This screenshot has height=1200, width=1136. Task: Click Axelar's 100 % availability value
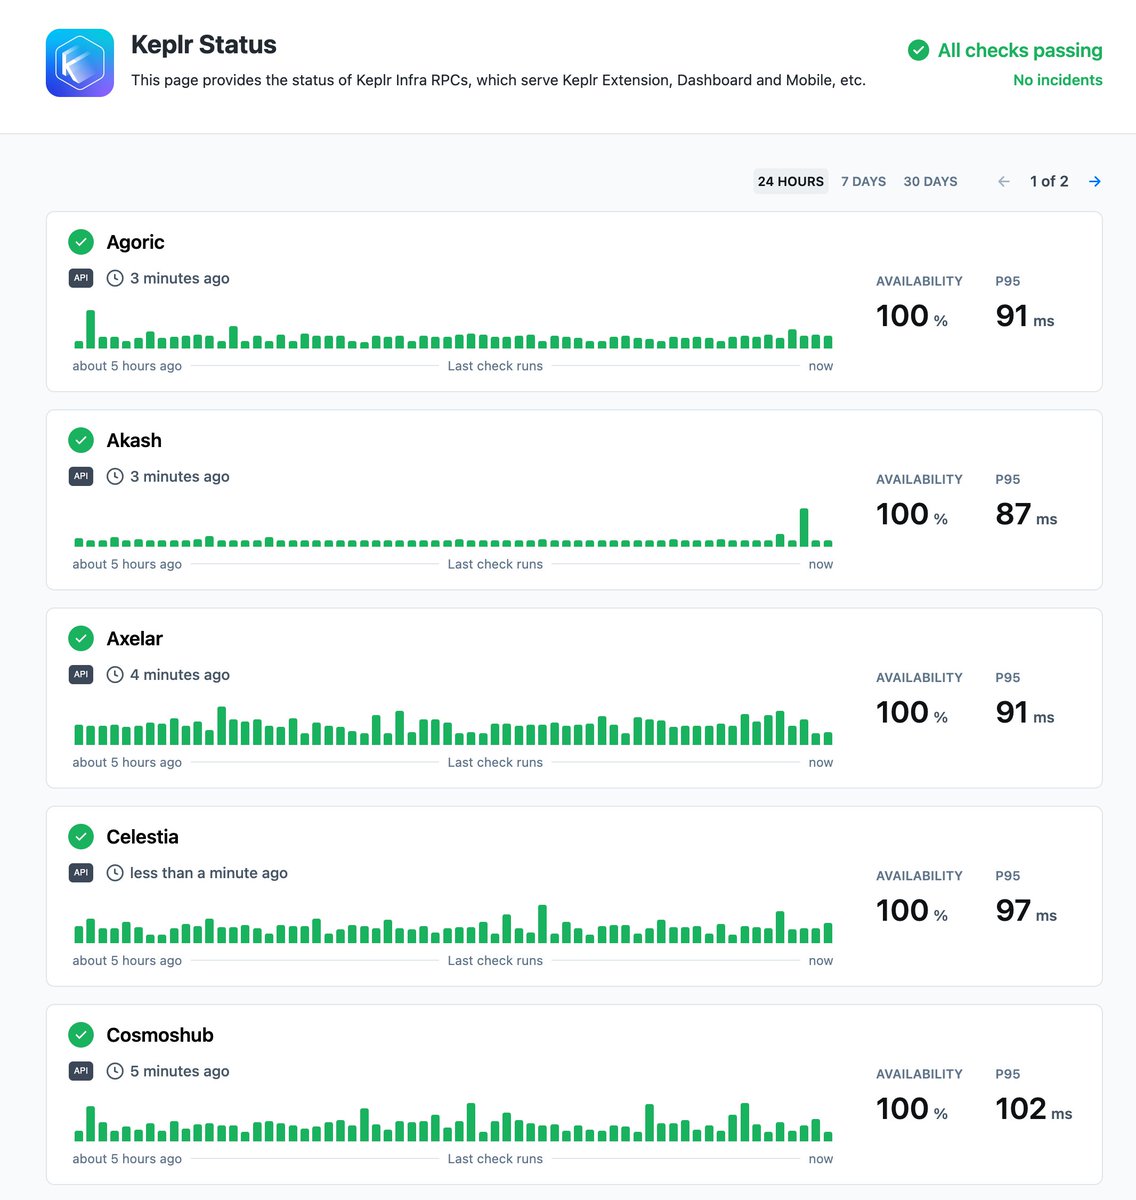[x=912, y=712]
